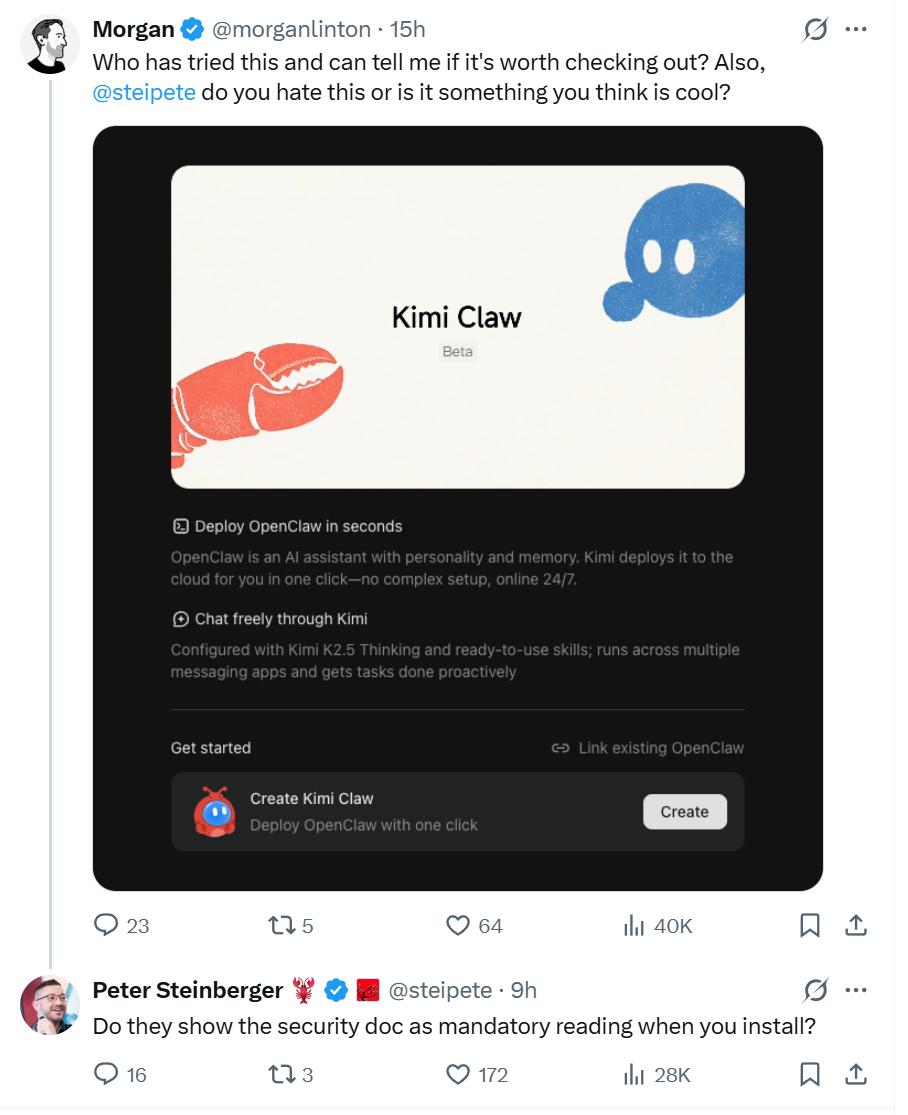908x1115 pixels.
Task: Open more options on Morgan's tweet
Action: pyautogui.click(x=856, y=30)
